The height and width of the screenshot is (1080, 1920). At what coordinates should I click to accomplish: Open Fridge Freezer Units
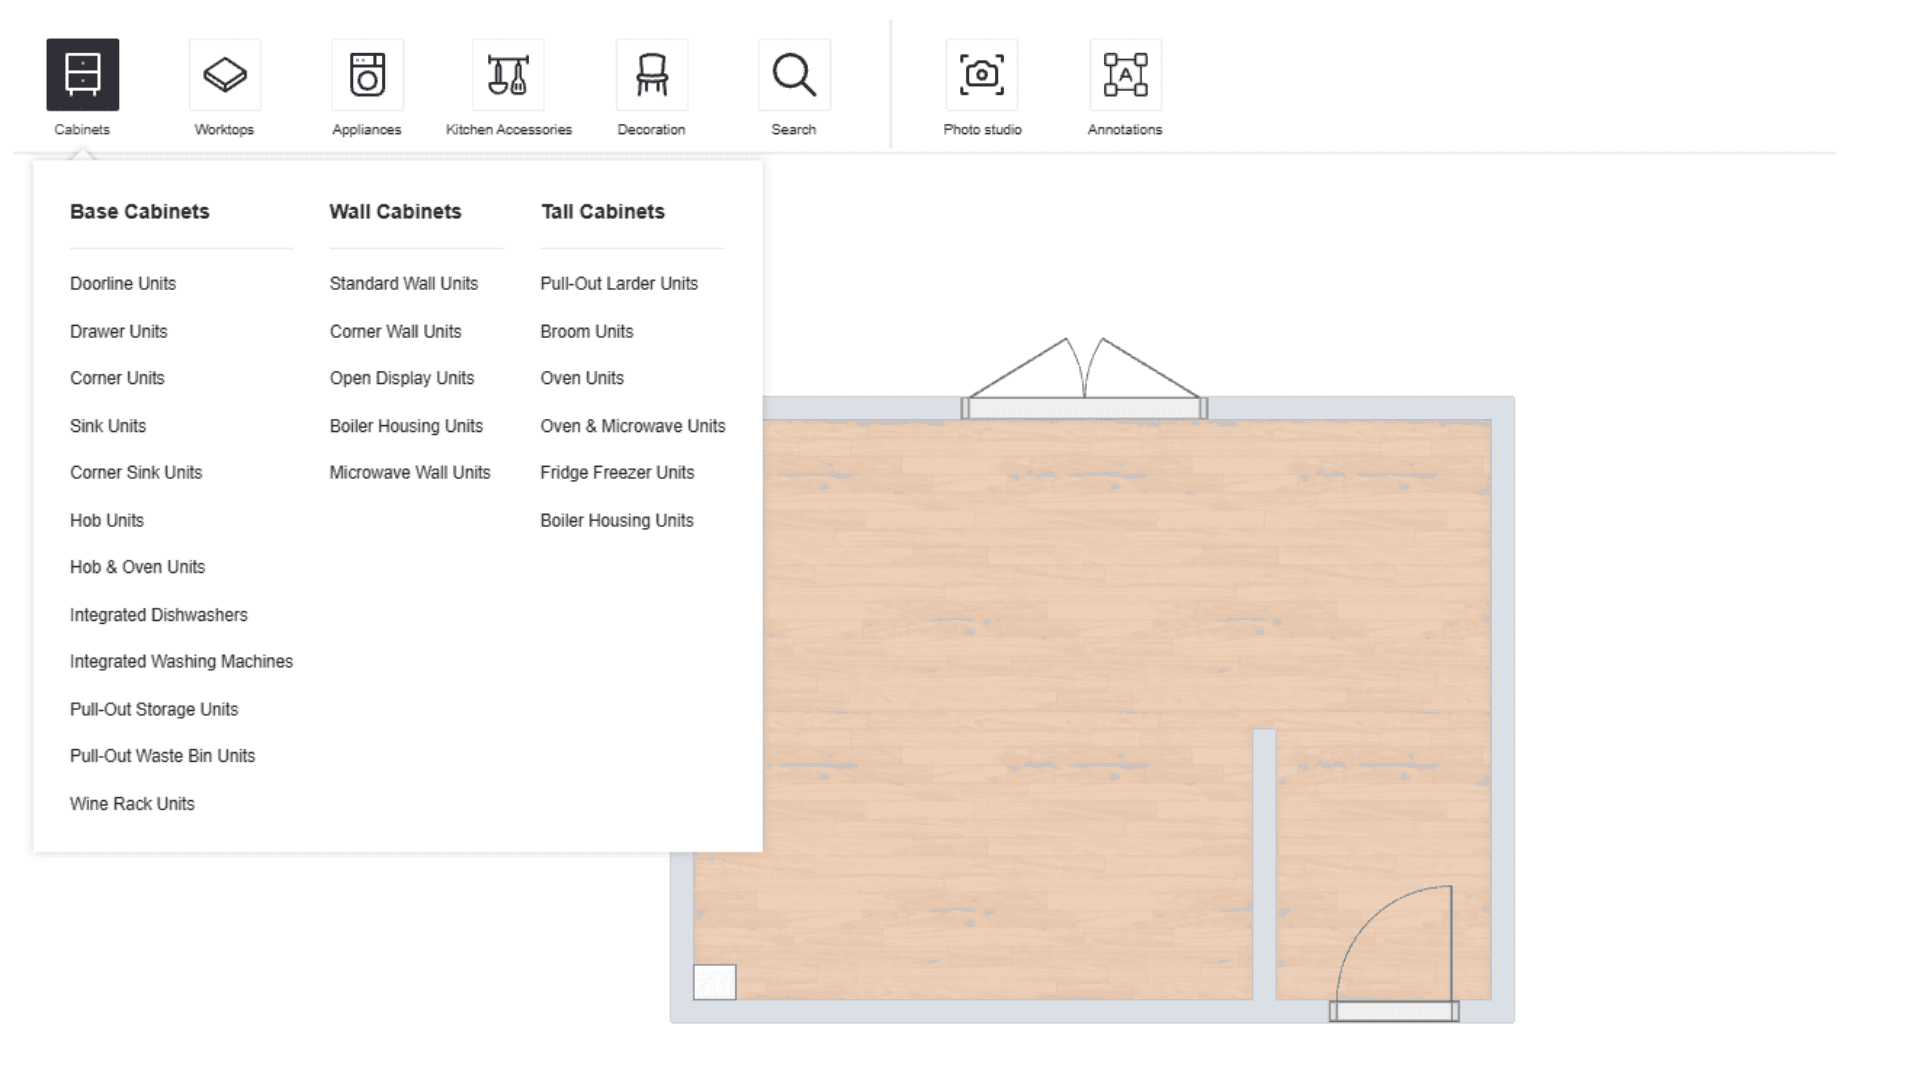click(x=617, y=473)
